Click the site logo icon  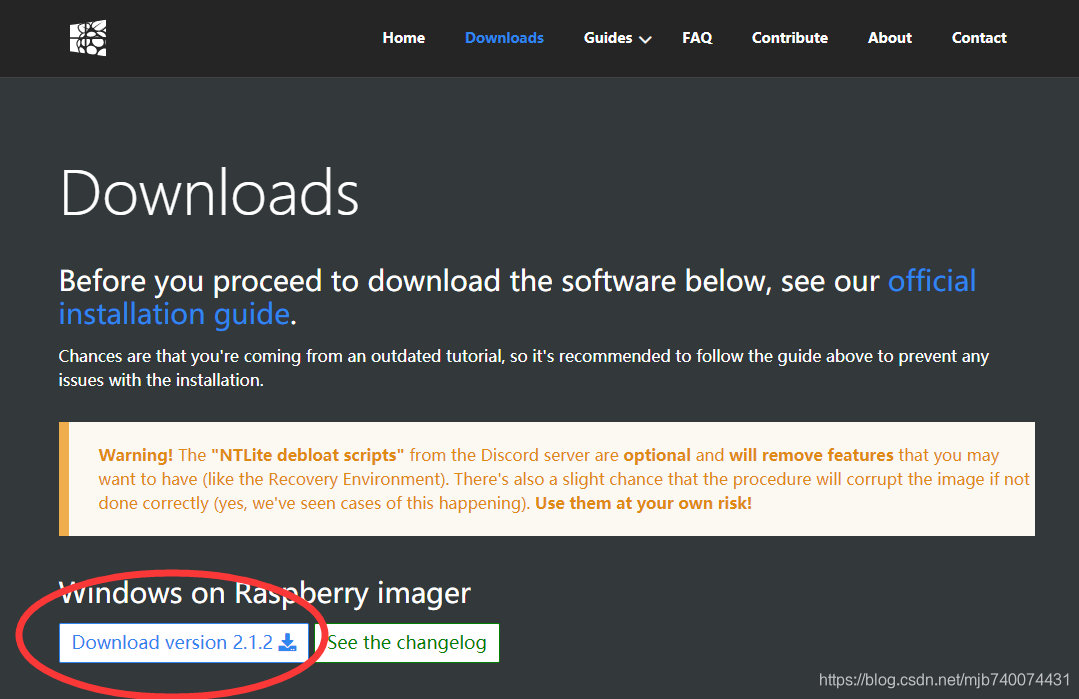88,38
